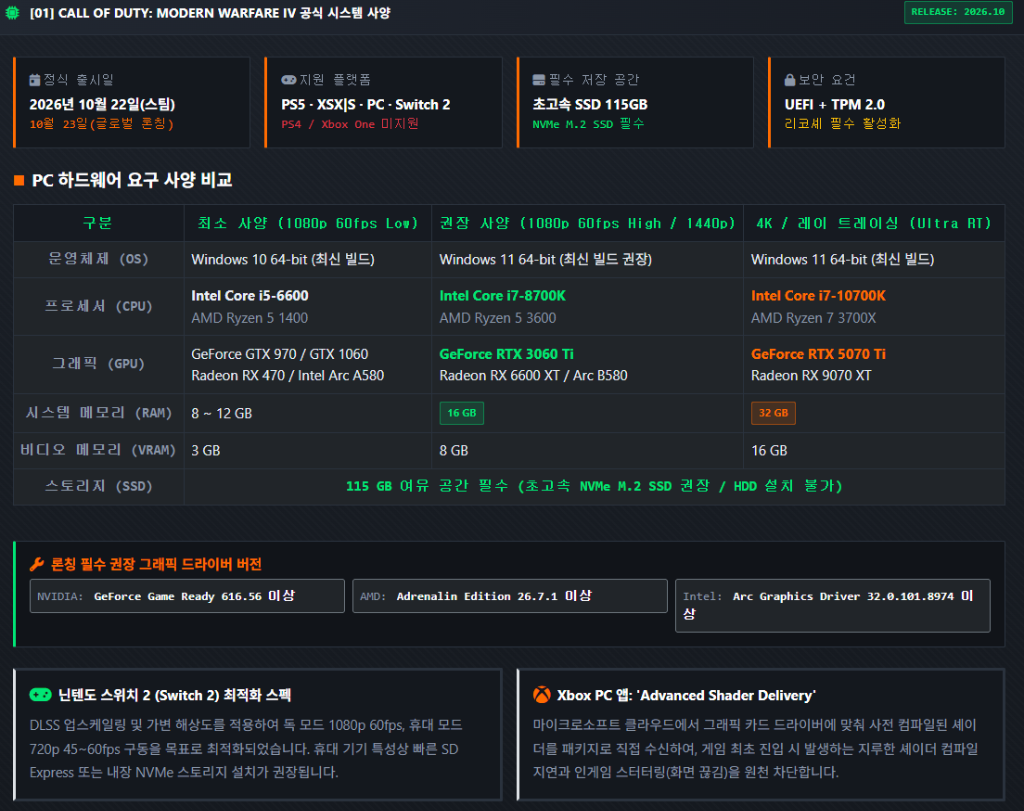This screenshot has width=1024, height=811.
Task: Click GeForce RTX 3060 Ti text
Action: 506,354
